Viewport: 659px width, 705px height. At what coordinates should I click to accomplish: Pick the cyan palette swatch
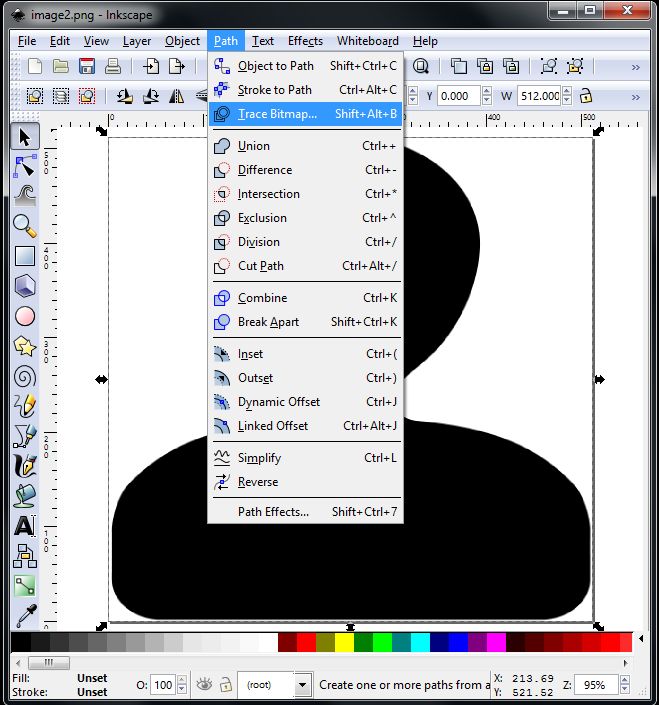pyautogui.click(x=420, y=643)
